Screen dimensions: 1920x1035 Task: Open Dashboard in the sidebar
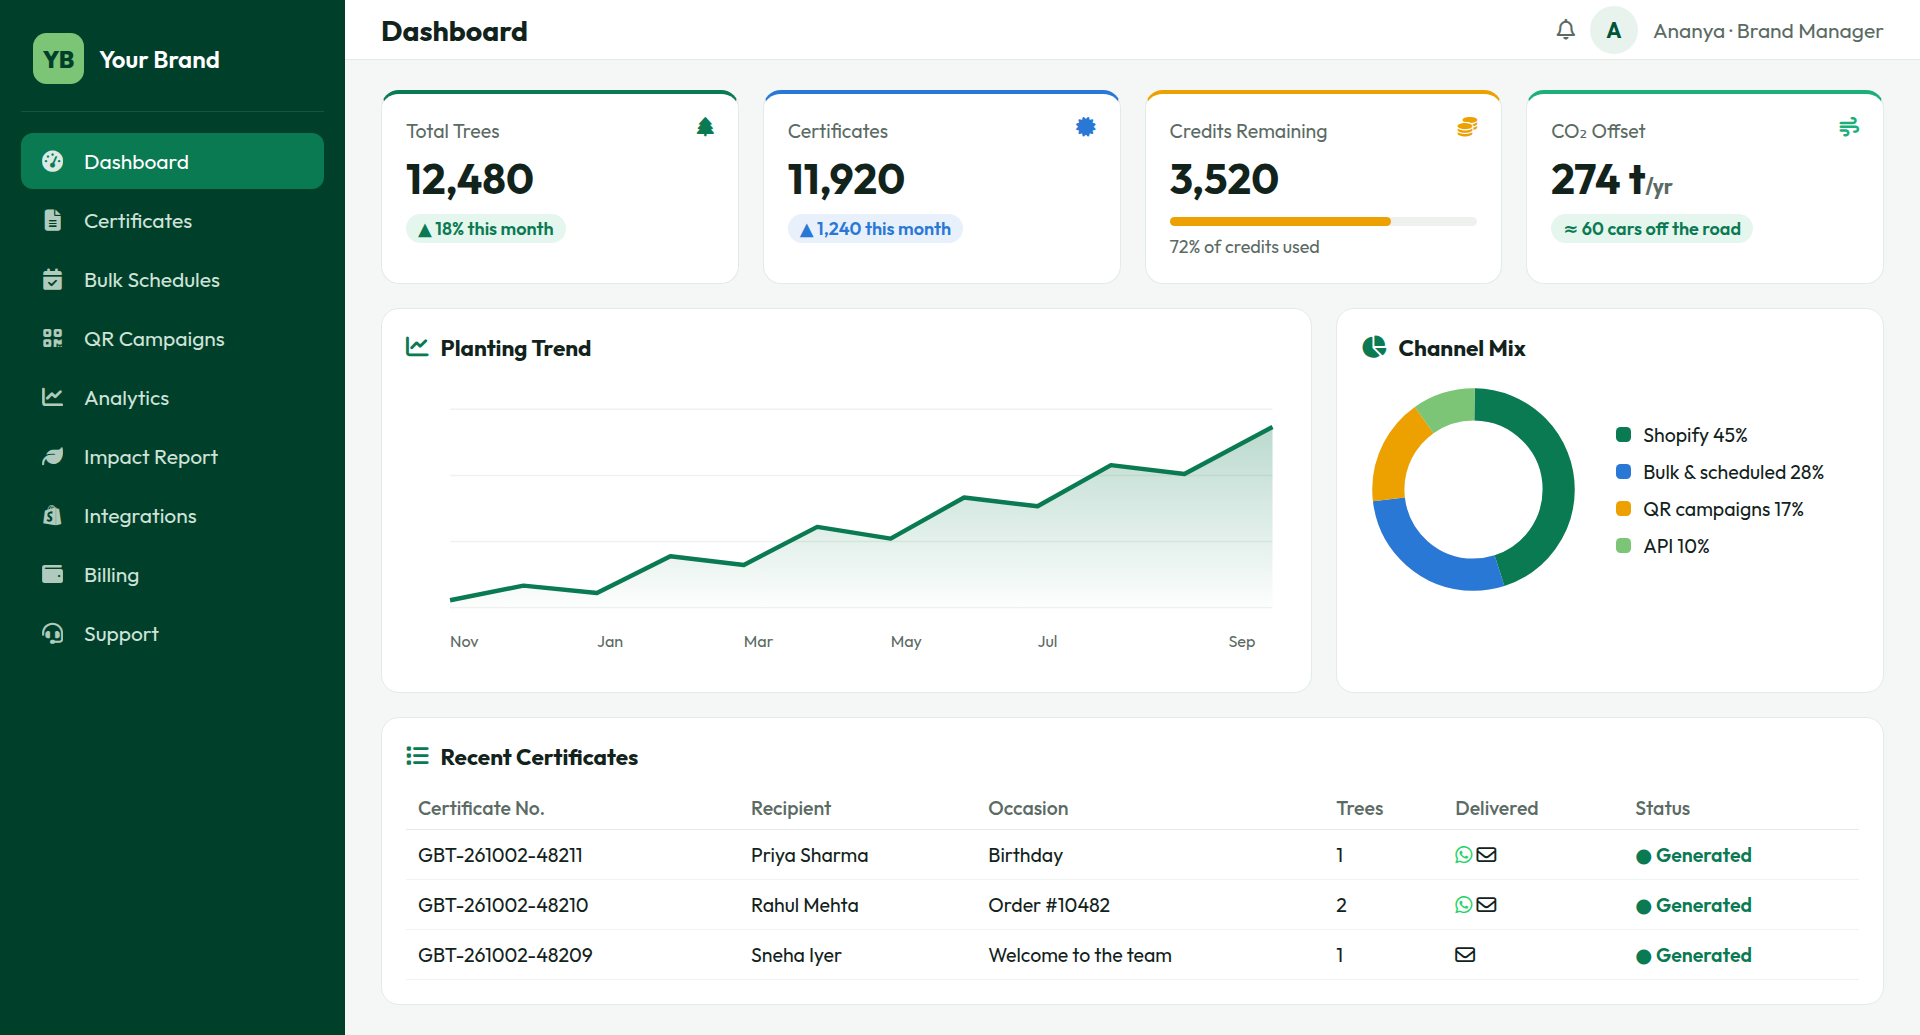172,161
